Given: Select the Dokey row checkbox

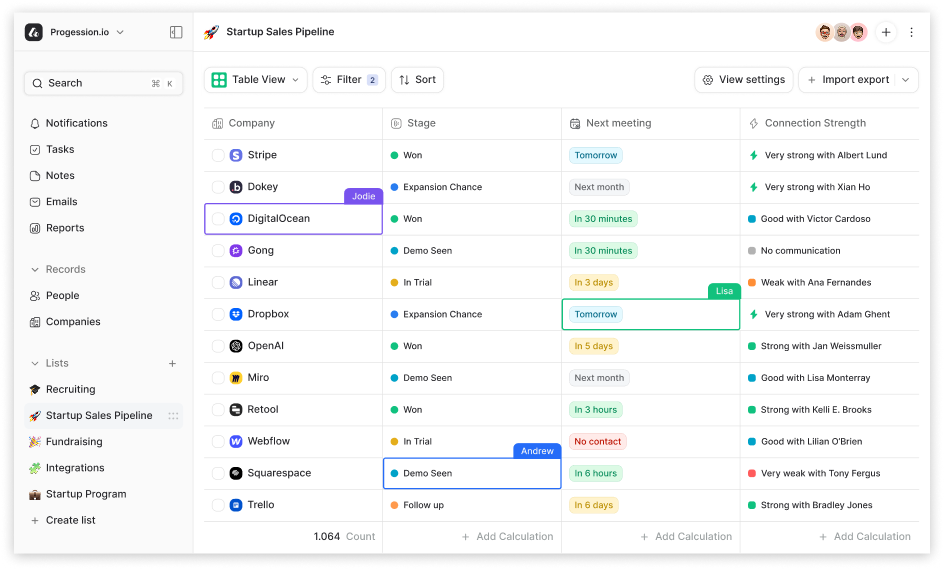Looking at the screenshot, I should 218,187.
